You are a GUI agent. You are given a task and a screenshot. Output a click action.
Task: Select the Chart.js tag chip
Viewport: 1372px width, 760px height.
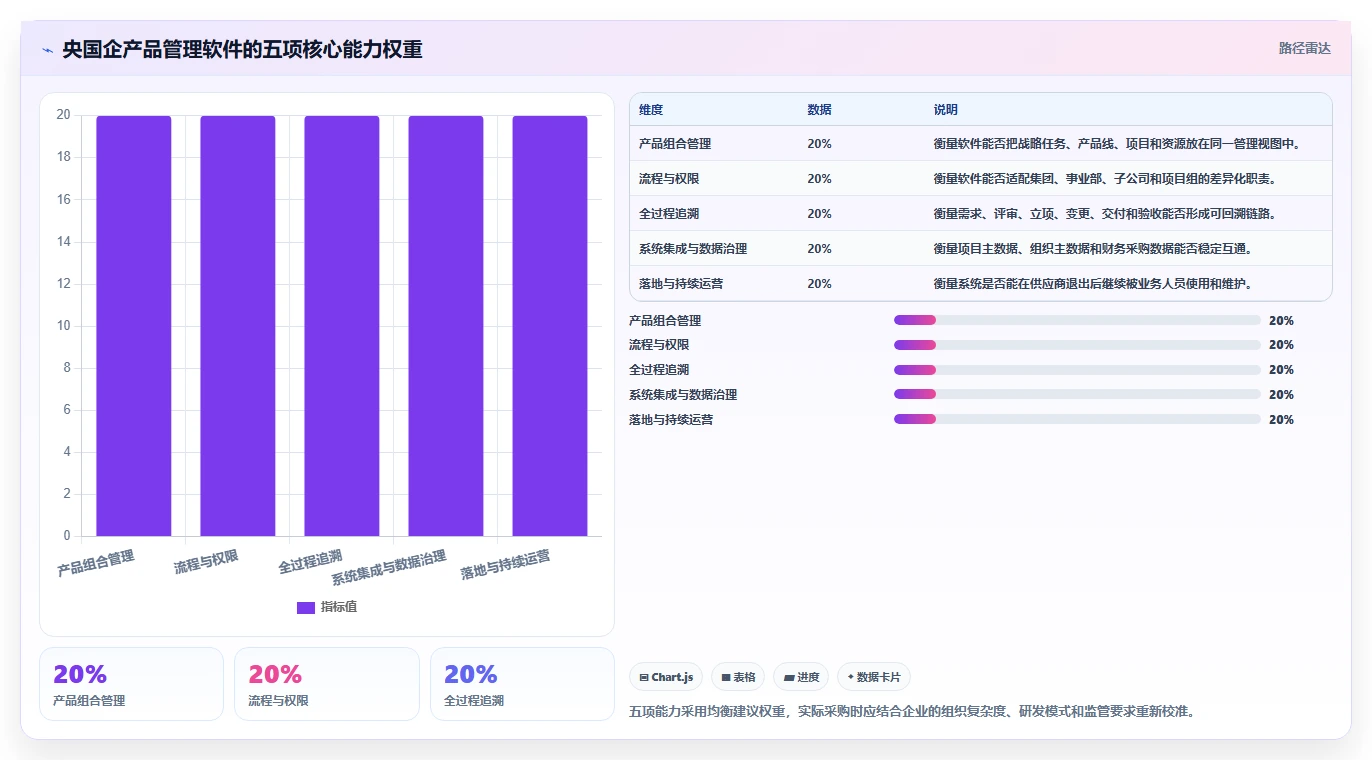[x=666, y=677]
